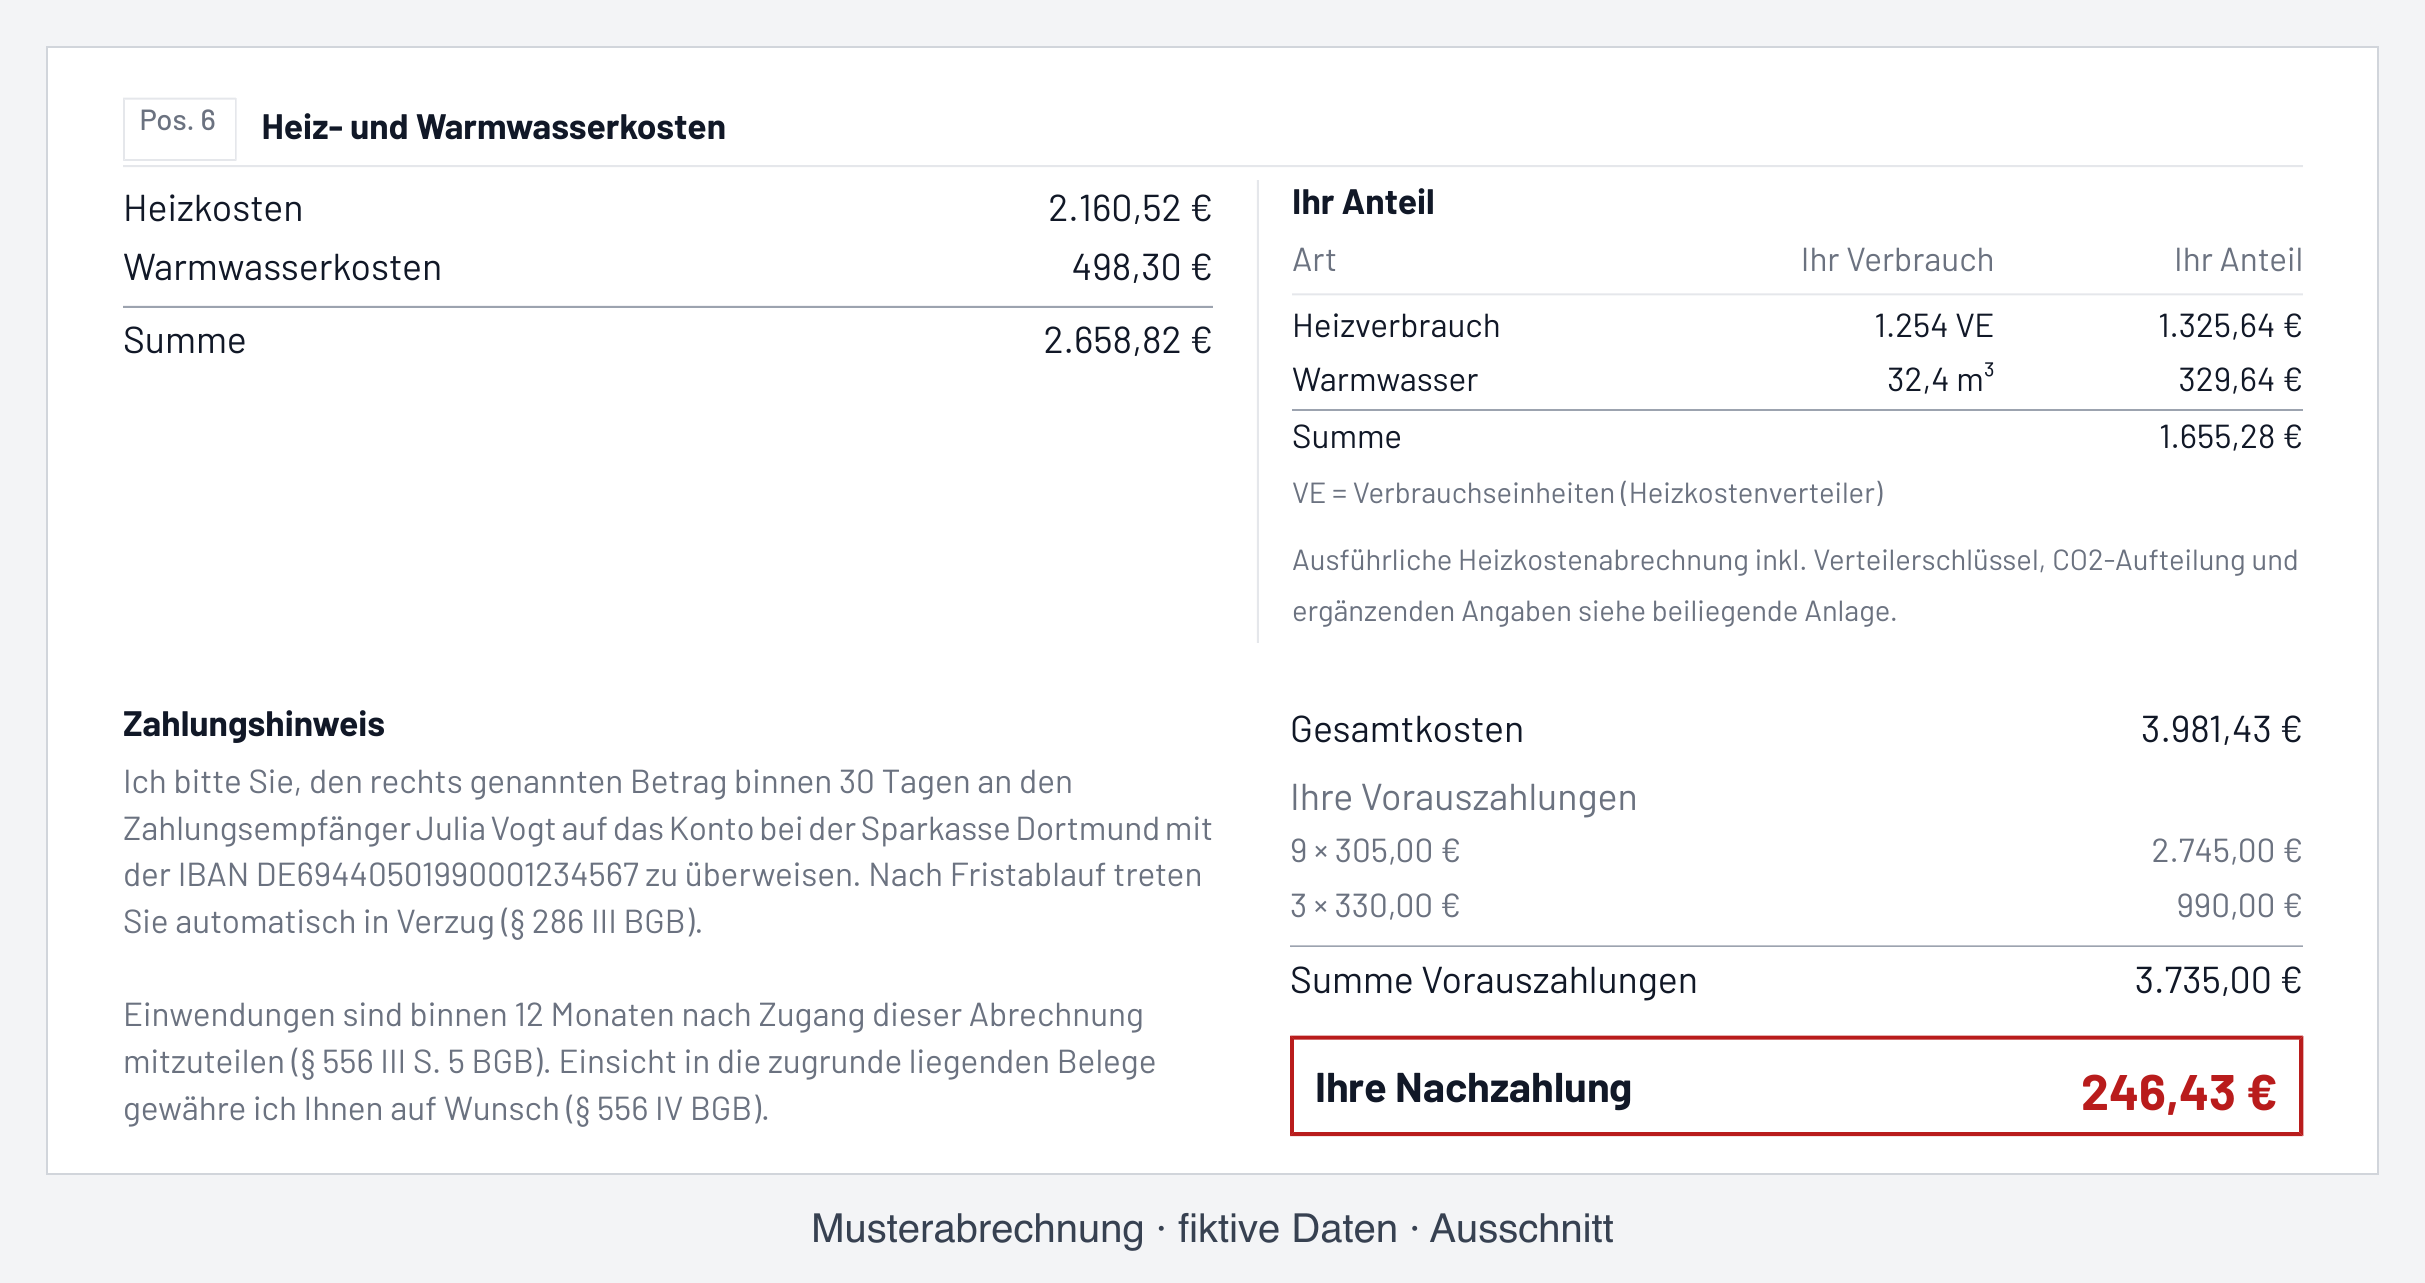Click the 'Gesamtkosten' label
This screenshot has width=2425, height=1283.
click(1407, 730)
